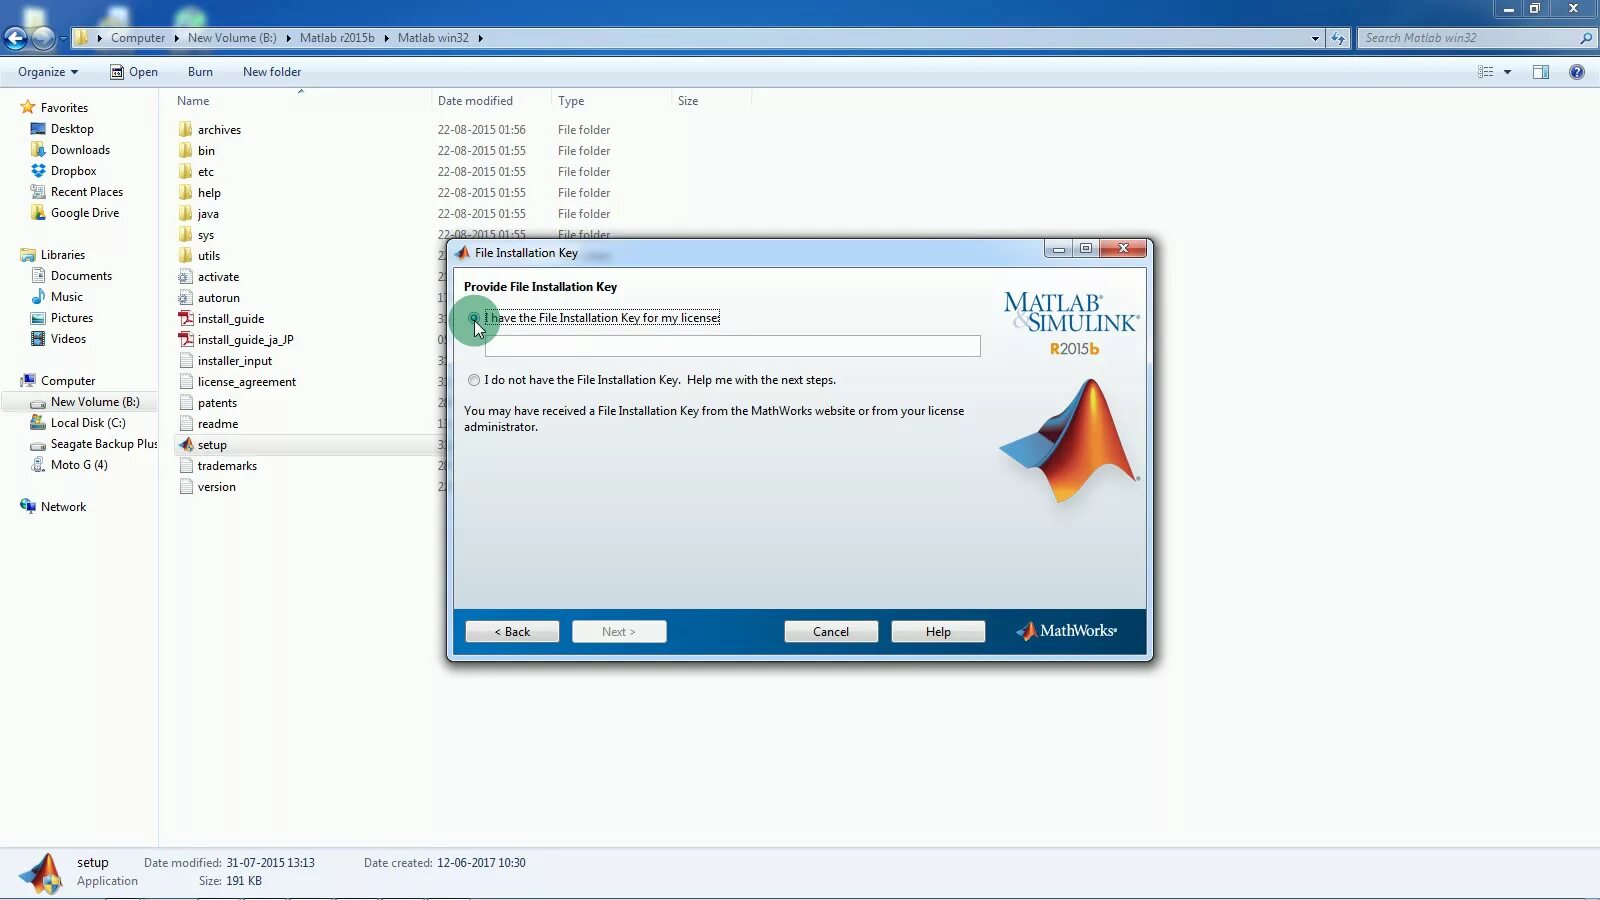Expand the dropdown arrow after 'Matlab win32' breadcrumb

[x=481, y=38]
